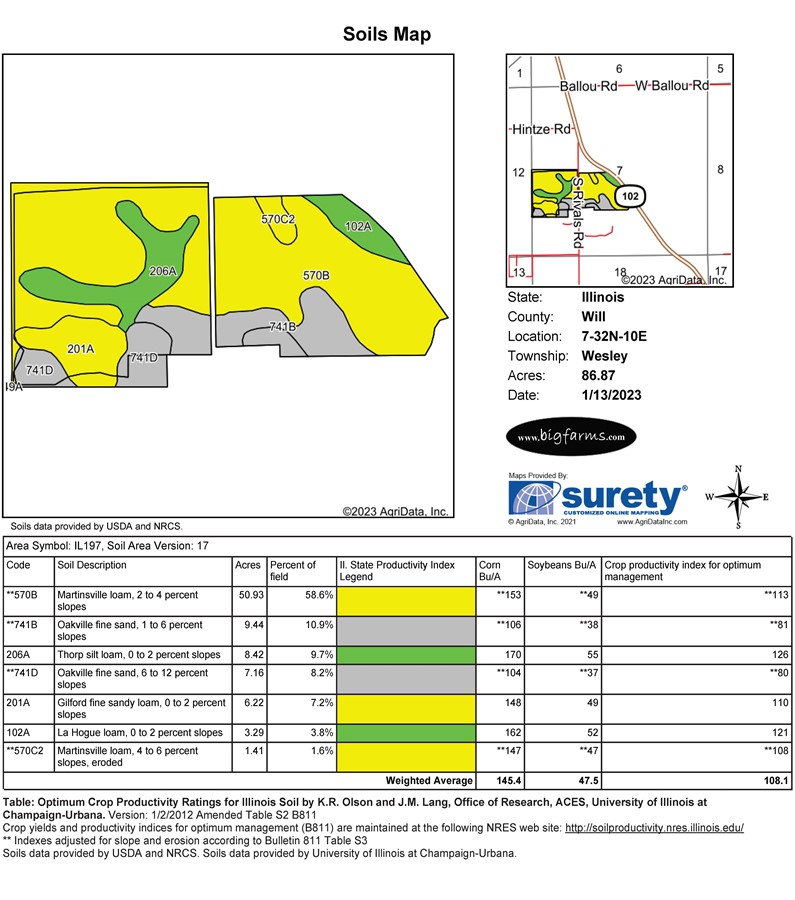The height and width of the screenshot is (900, 795).
Task: Click the Acres value '86.87'
Action: pyautogui.click(x=598, y=375)
